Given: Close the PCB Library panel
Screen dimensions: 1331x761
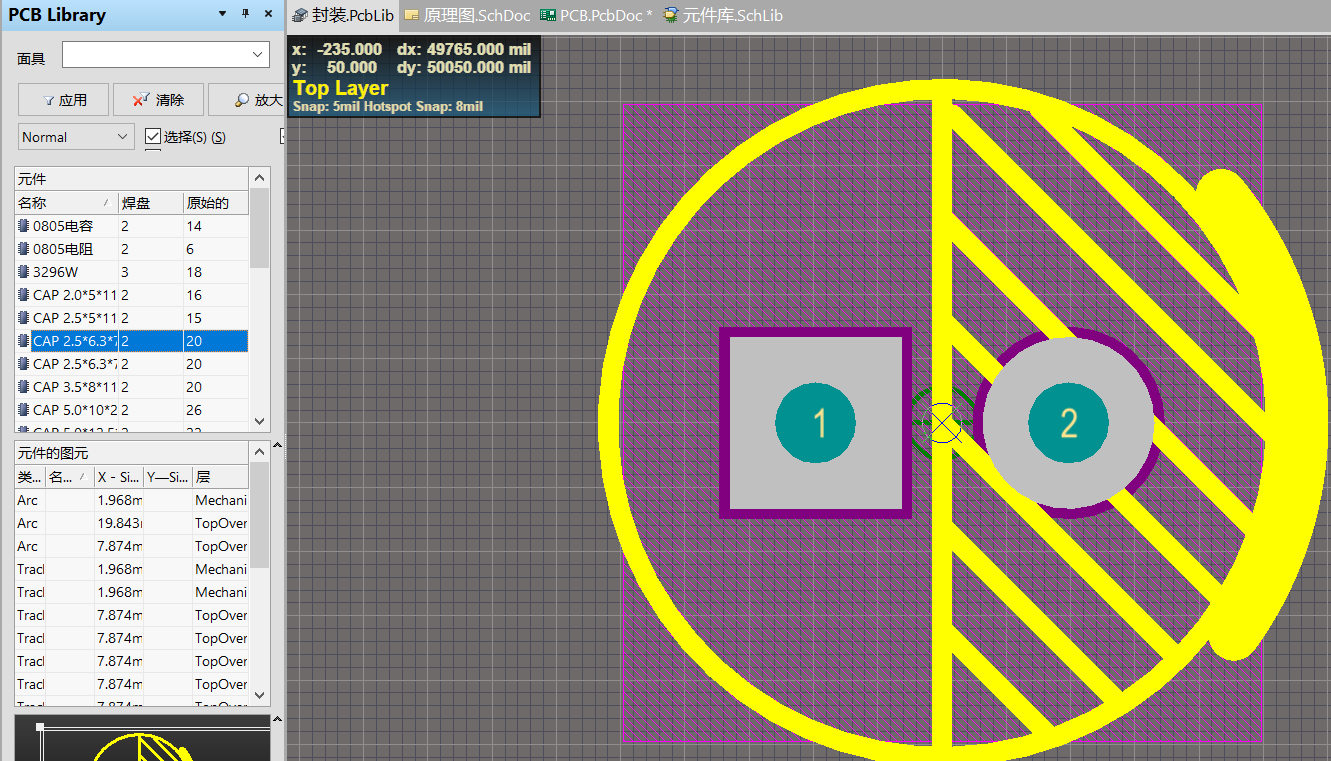Looking at the screenshot, I should coord(268,14).
